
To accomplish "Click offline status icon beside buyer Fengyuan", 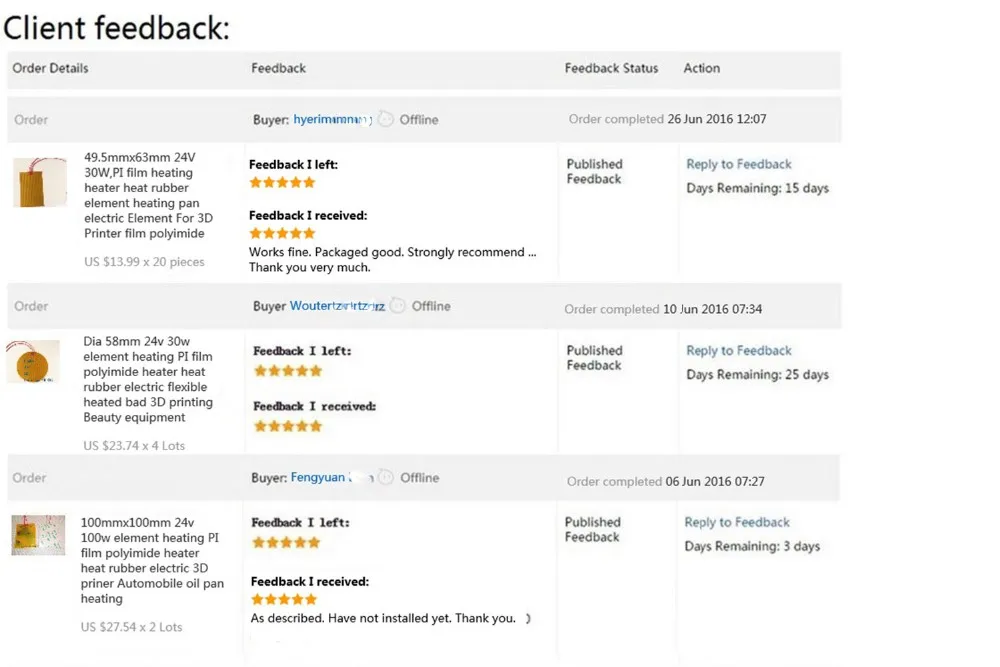I will tap(386, 478).
